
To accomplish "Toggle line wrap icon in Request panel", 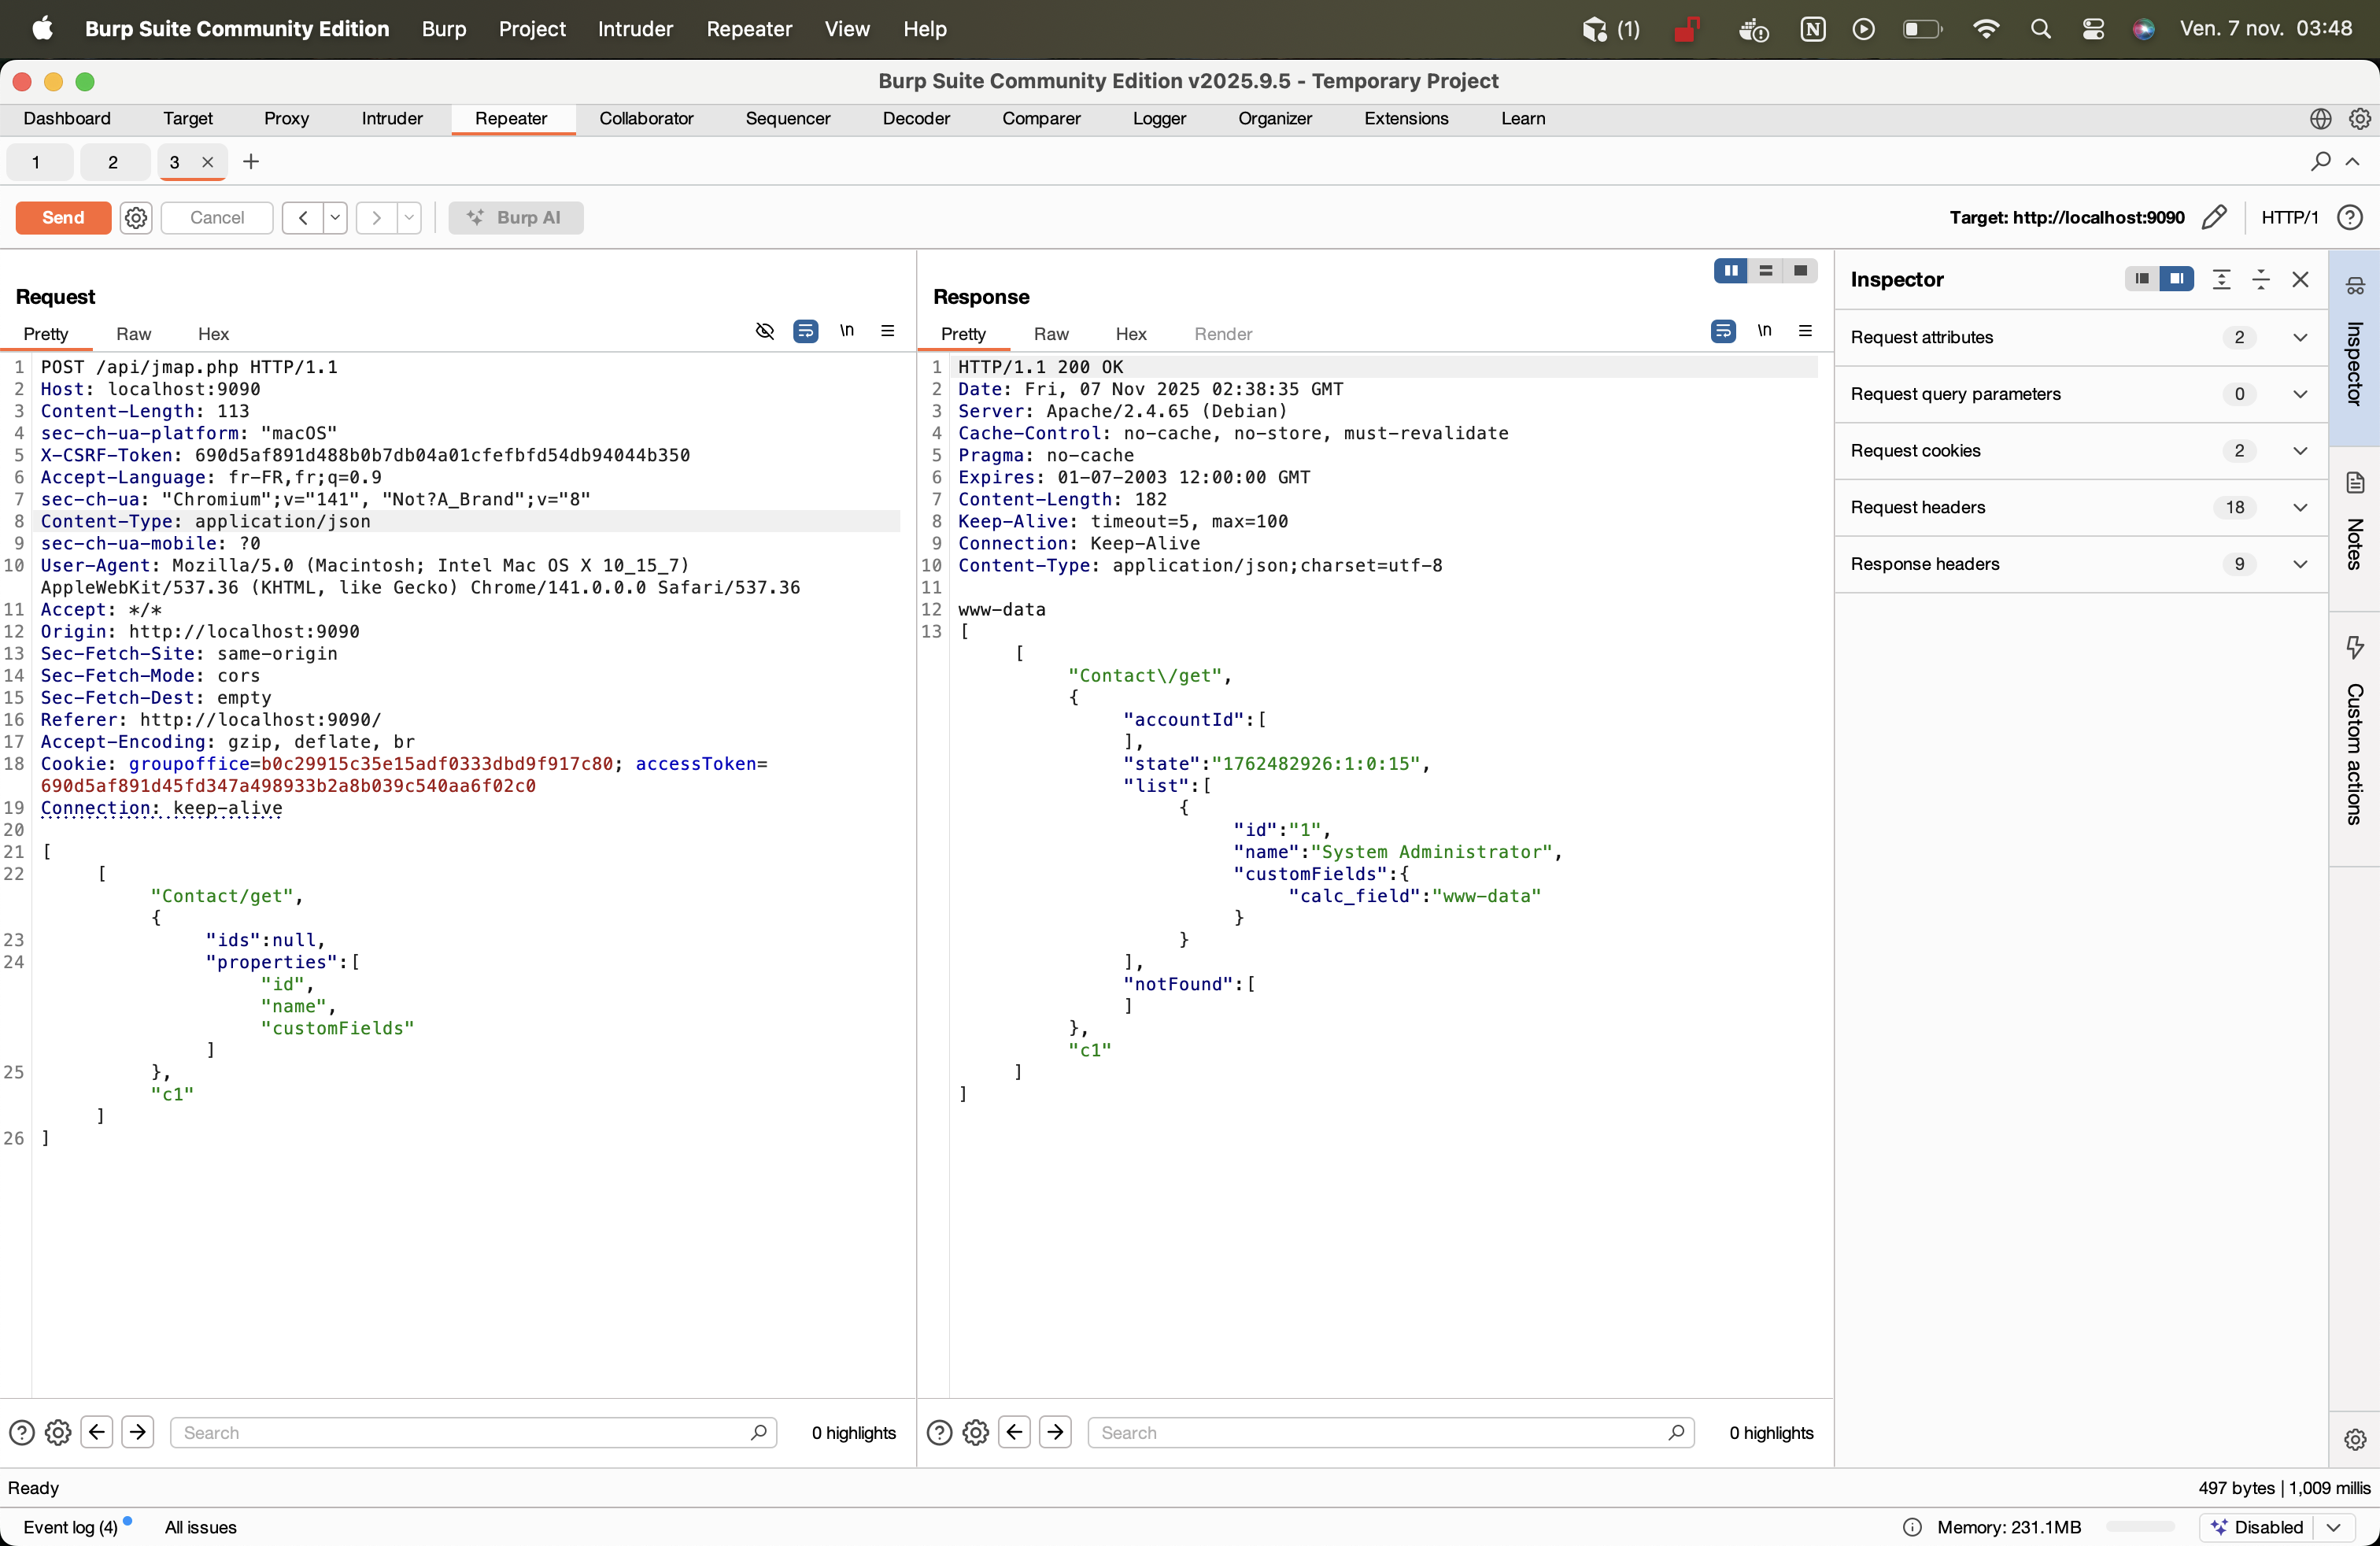I will (x=805, y=331).
